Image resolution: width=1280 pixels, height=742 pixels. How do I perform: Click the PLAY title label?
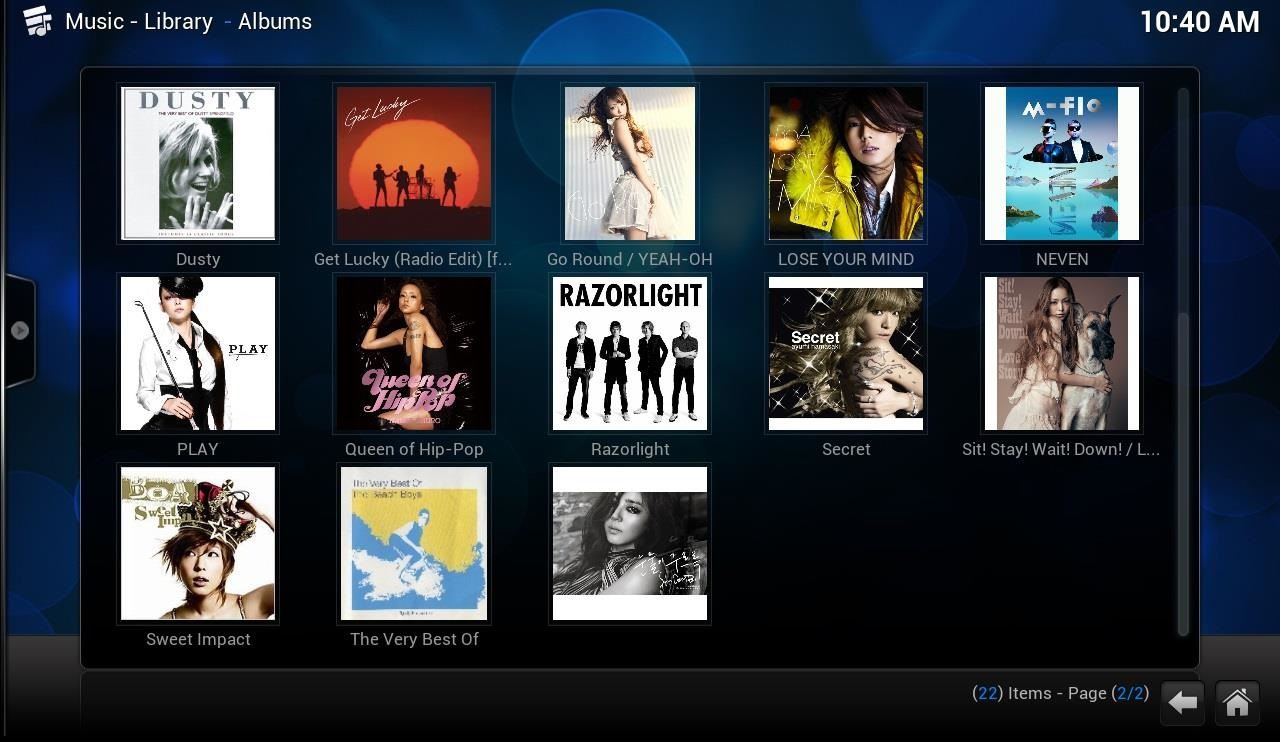(x=198, y=449)
